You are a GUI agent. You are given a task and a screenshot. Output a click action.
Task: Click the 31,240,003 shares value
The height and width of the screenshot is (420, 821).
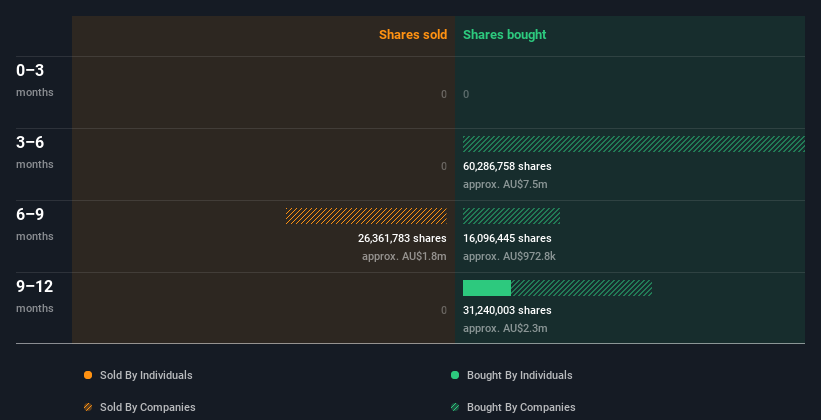pyautogui.click(x=507, y=311)
